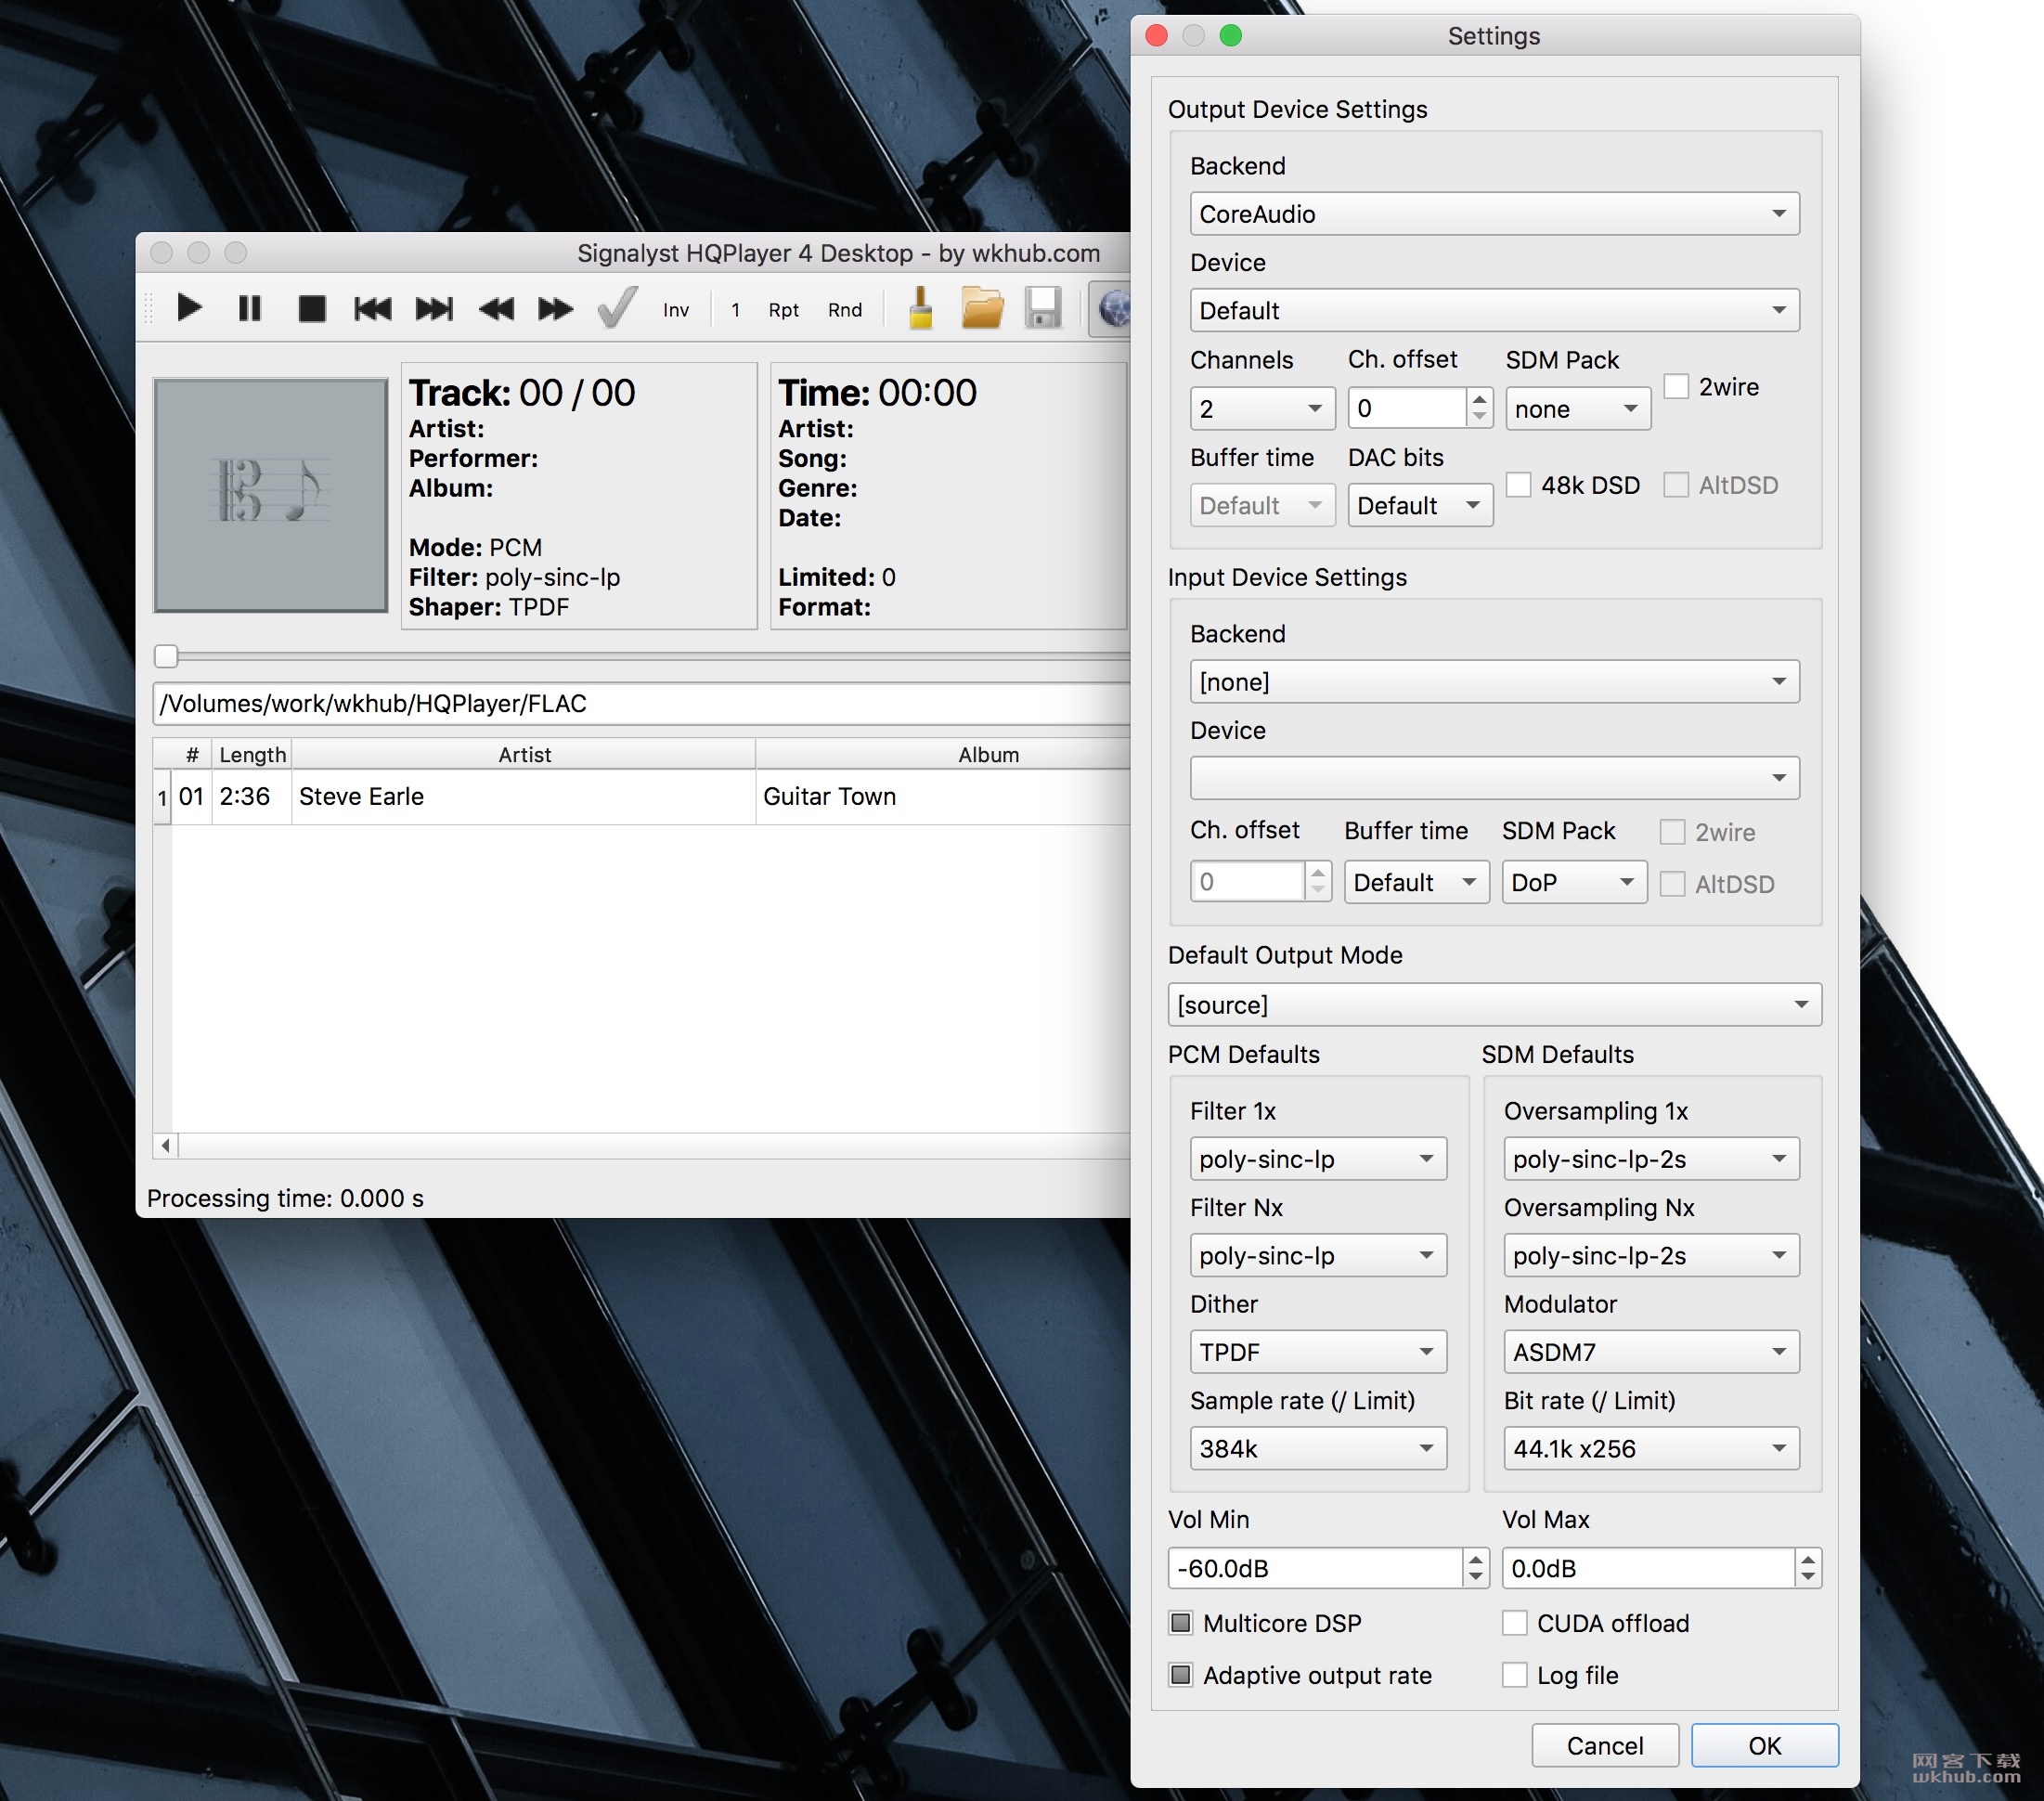The width and height of the screenshot is (2044, 1801).
Task: Select the Steve Earle playlist row
Action: pos(641,796)
